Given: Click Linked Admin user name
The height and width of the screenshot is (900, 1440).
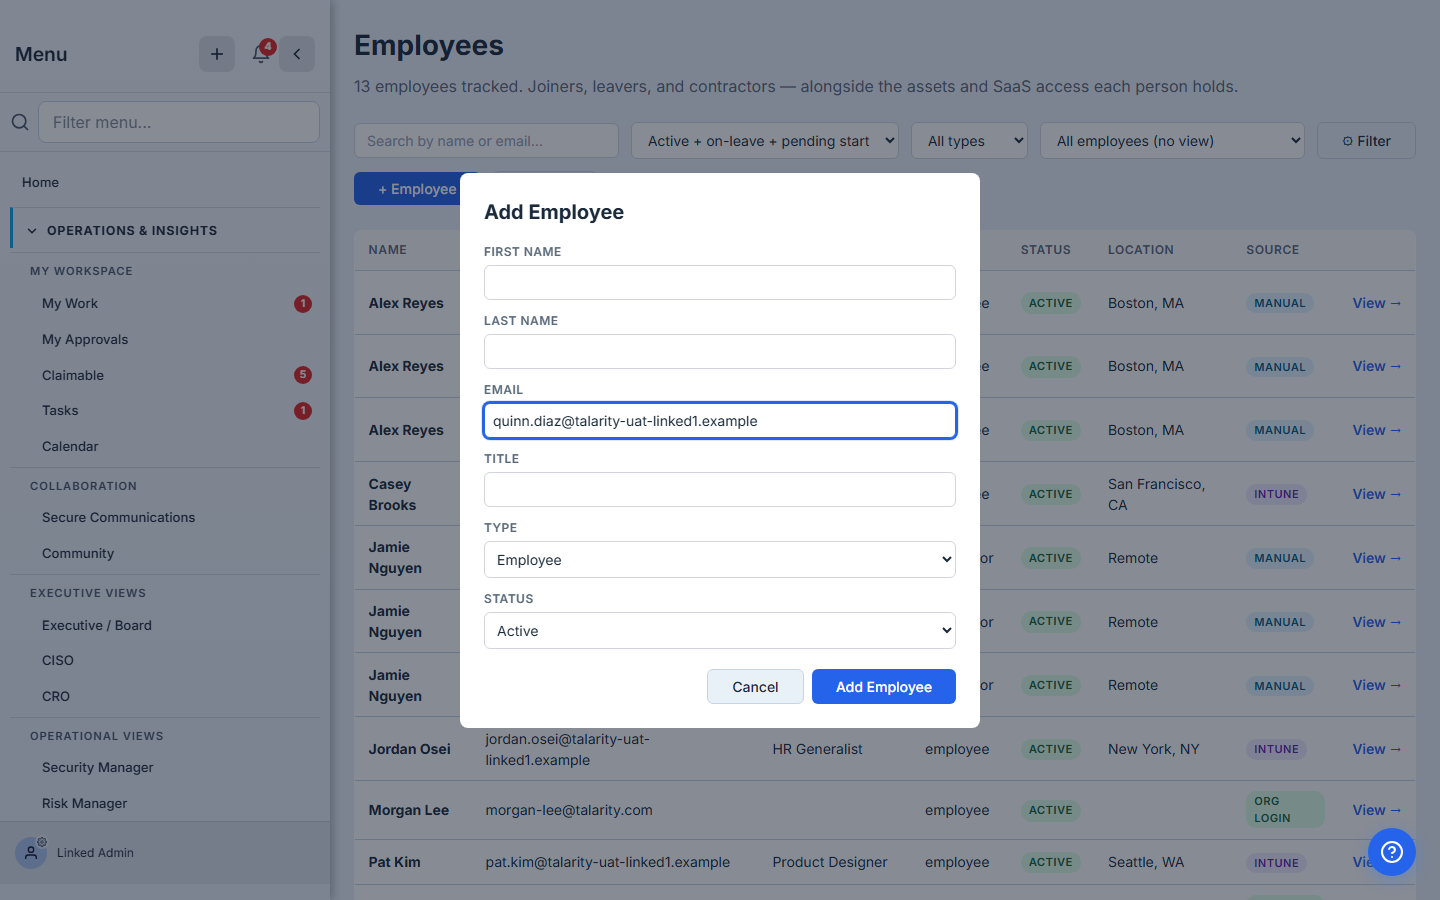Looking at the screenshot, I should pos(95,853).
